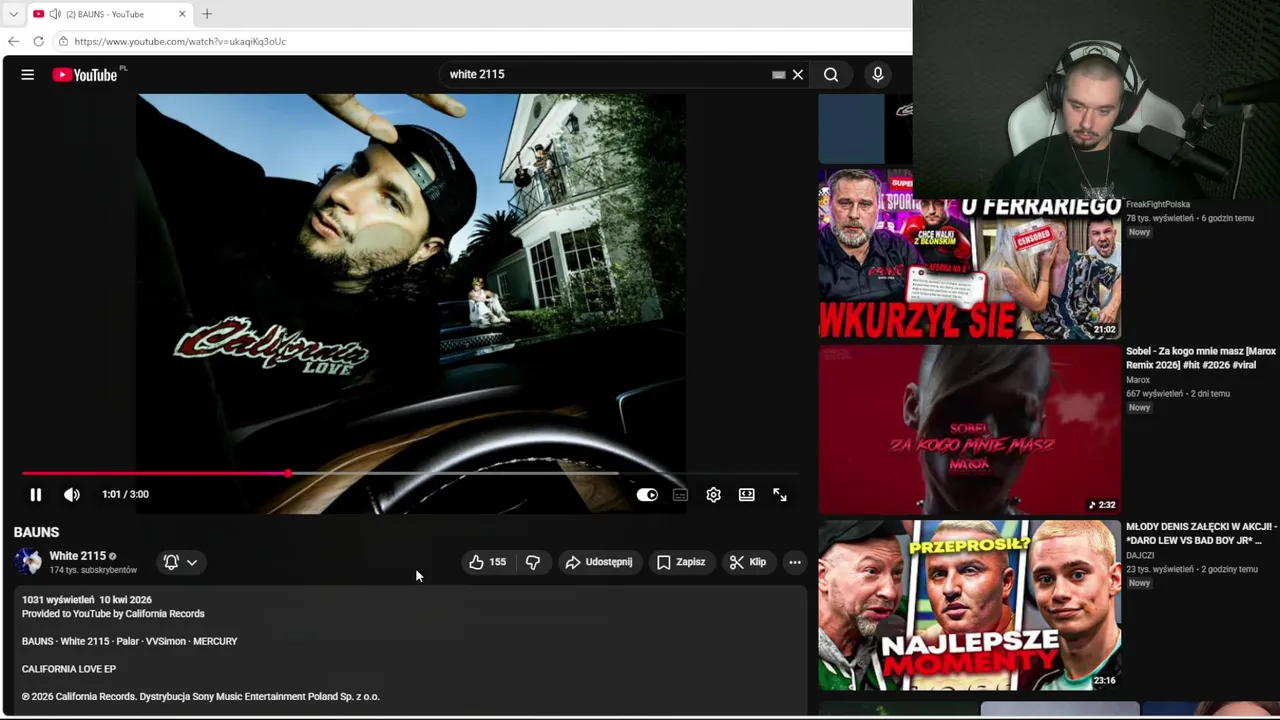Open White 2115 channel avatar
The height and width of the screenshot is (720, 1280).
[x=28, y=561]
